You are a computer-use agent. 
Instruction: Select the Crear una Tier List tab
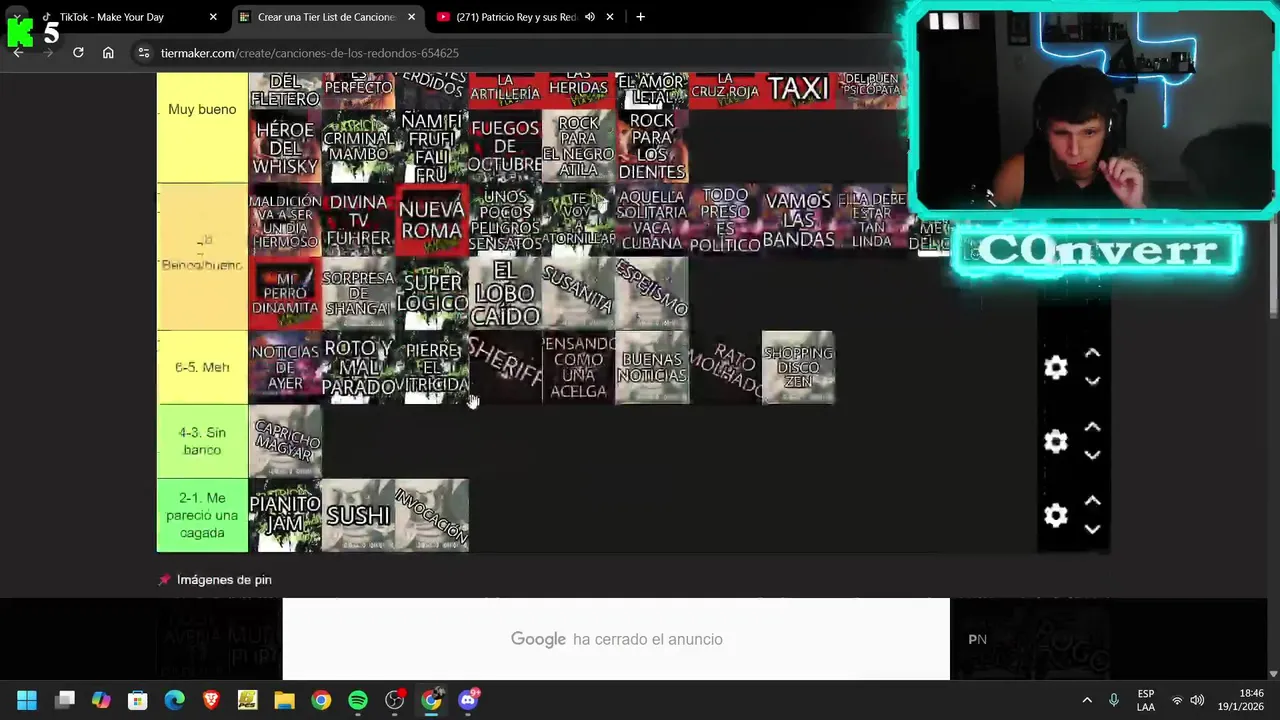coord(326,17)
